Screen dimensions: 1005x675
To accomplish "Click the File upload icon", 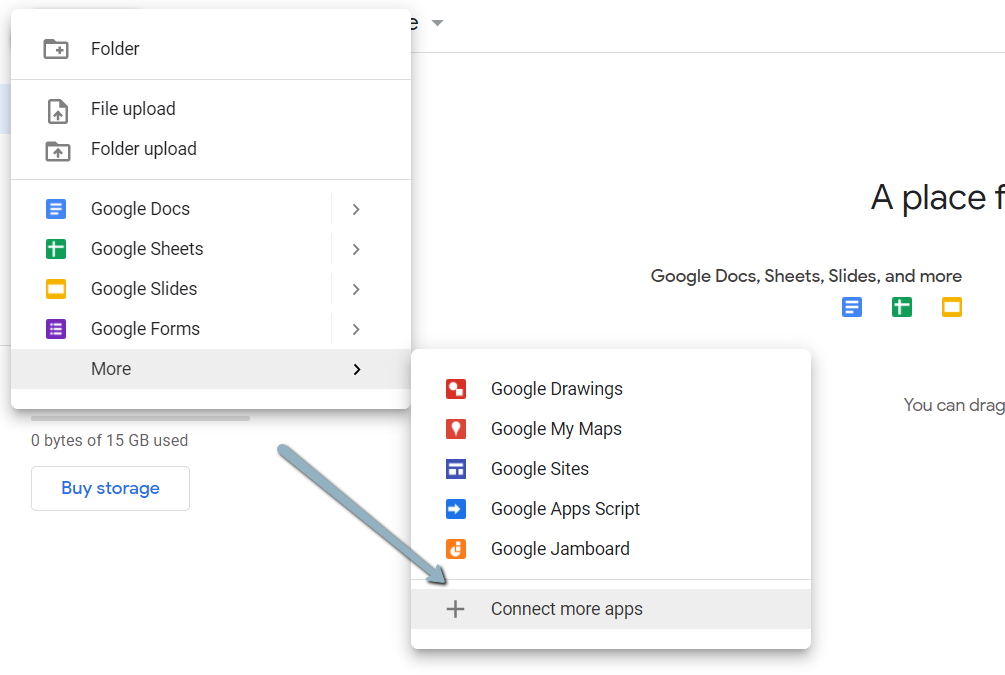I will coord(55,108).
